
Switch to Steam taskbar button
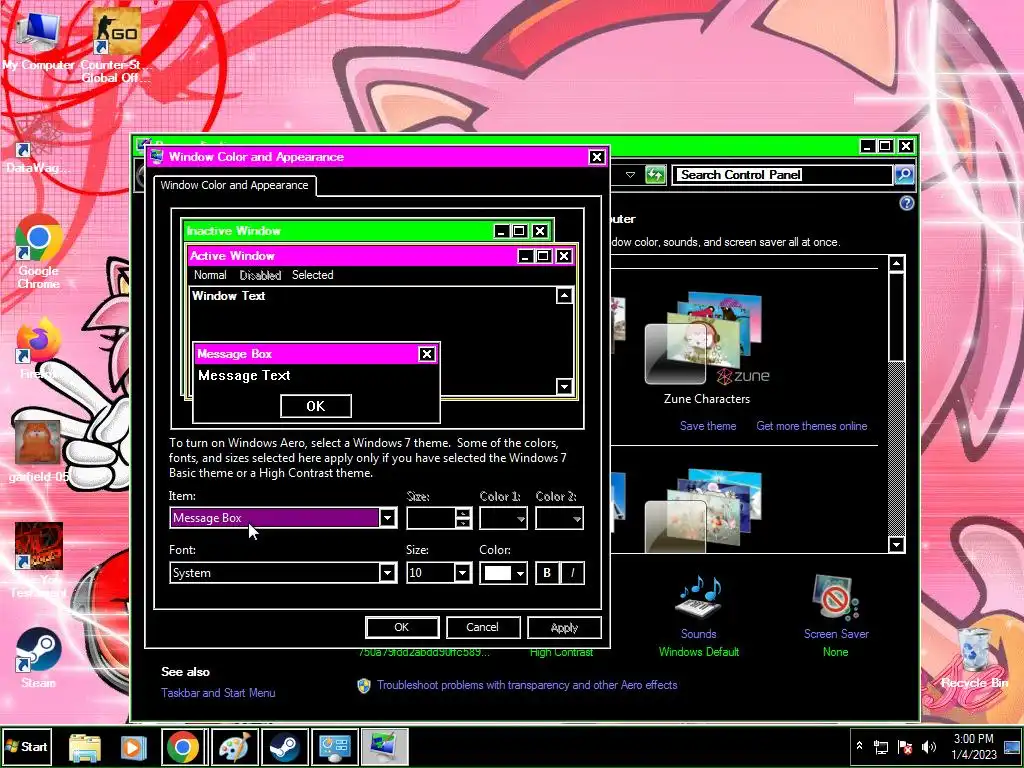pyautogui.click(x=284, y=747)
